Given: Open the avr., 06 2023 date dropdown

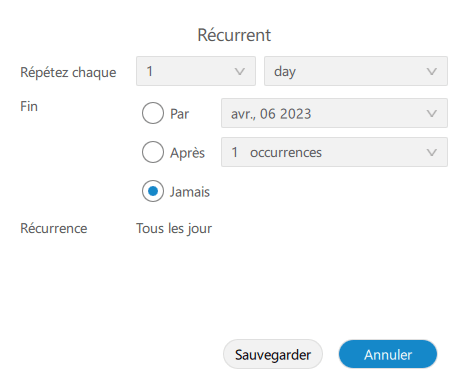Looking at the screenshot, I should tap(334, 113).
